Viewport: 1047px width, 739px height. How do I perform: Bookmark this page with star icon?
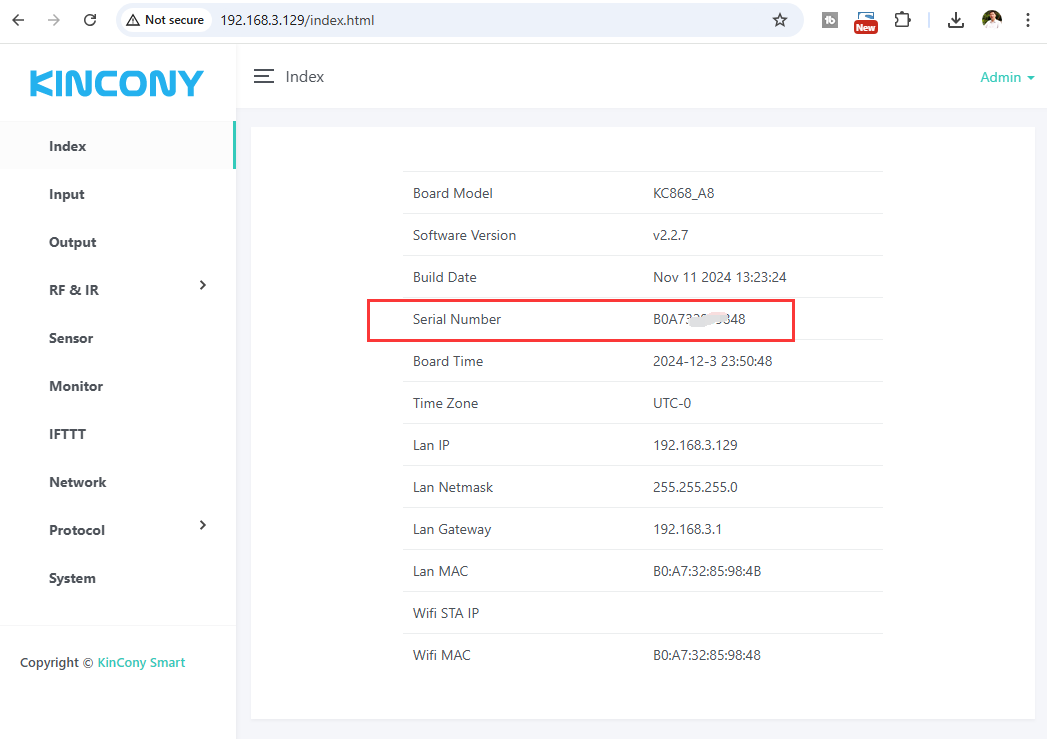pyautogui.click(x=780, y=20)
